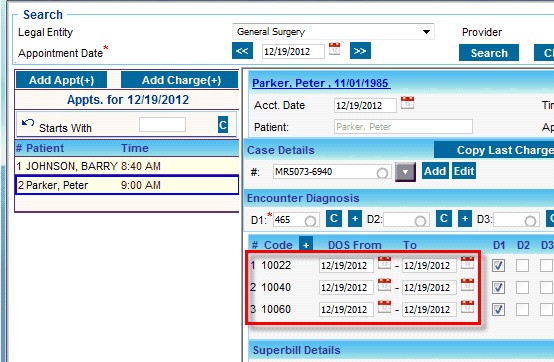The width and height of the screenshot is (554, 362).
Task: Check D2 checkbox for code 10040
Action: point(522,287)
